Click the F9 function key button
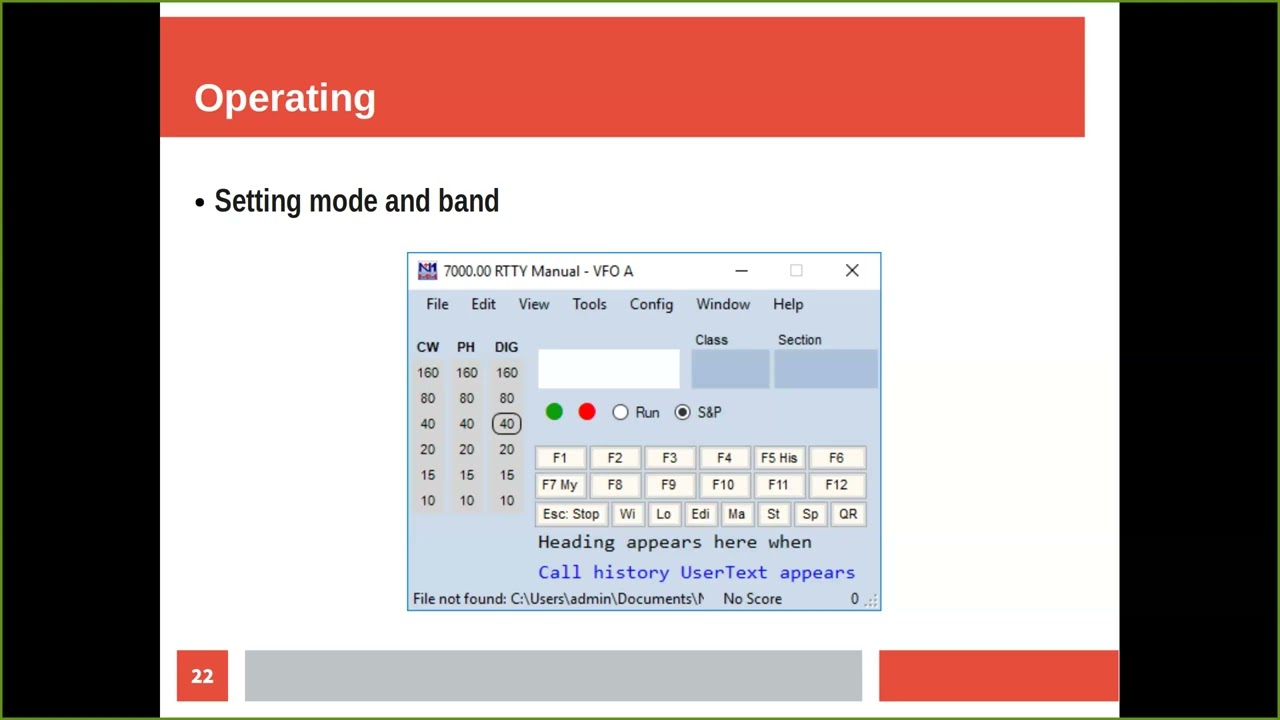The height and width of the screenshot is (720, 1280). 669,485
